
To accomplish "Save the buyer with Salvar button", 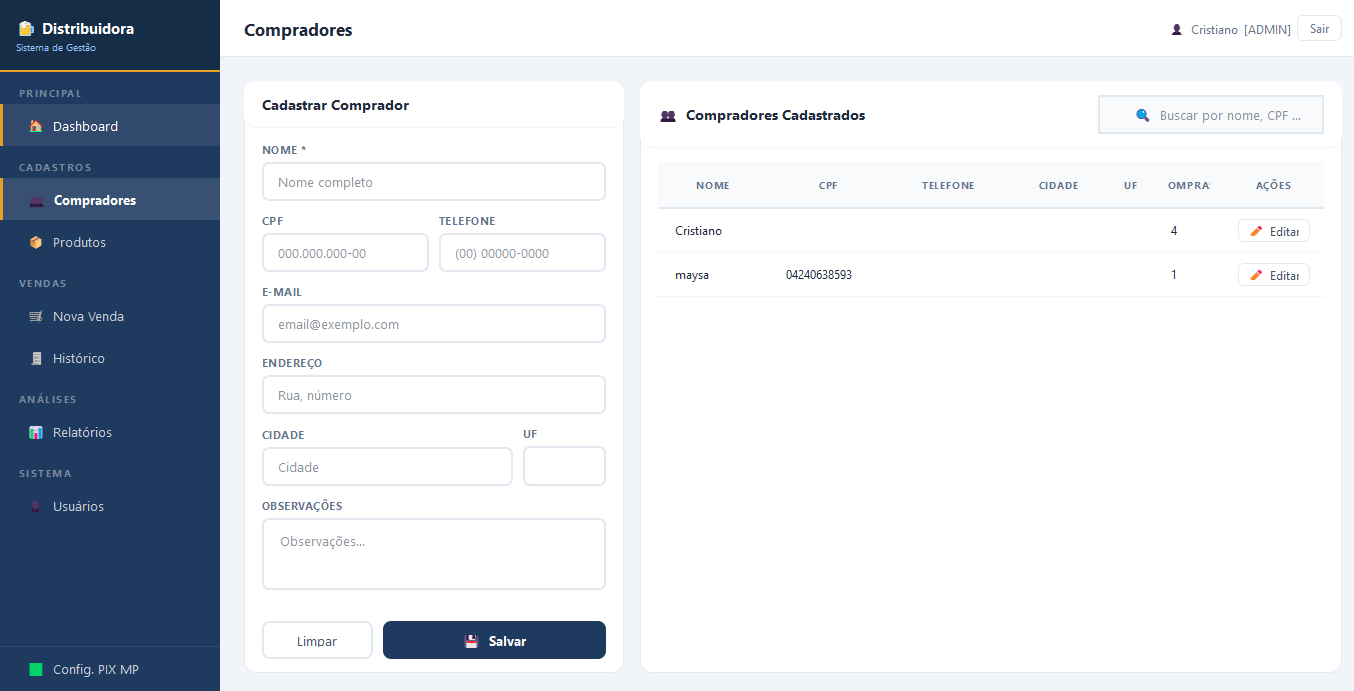I will 494,640.
